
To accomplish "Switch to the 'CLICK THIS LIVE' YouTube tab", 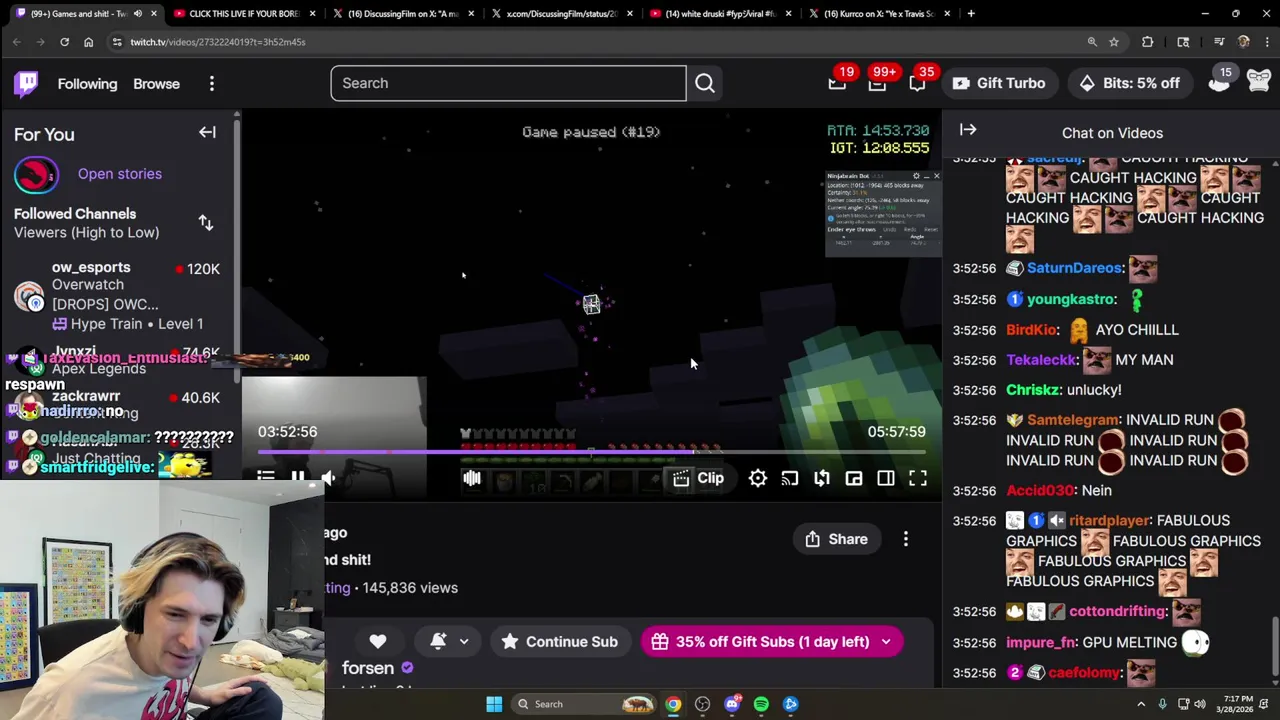I will 244,14.
